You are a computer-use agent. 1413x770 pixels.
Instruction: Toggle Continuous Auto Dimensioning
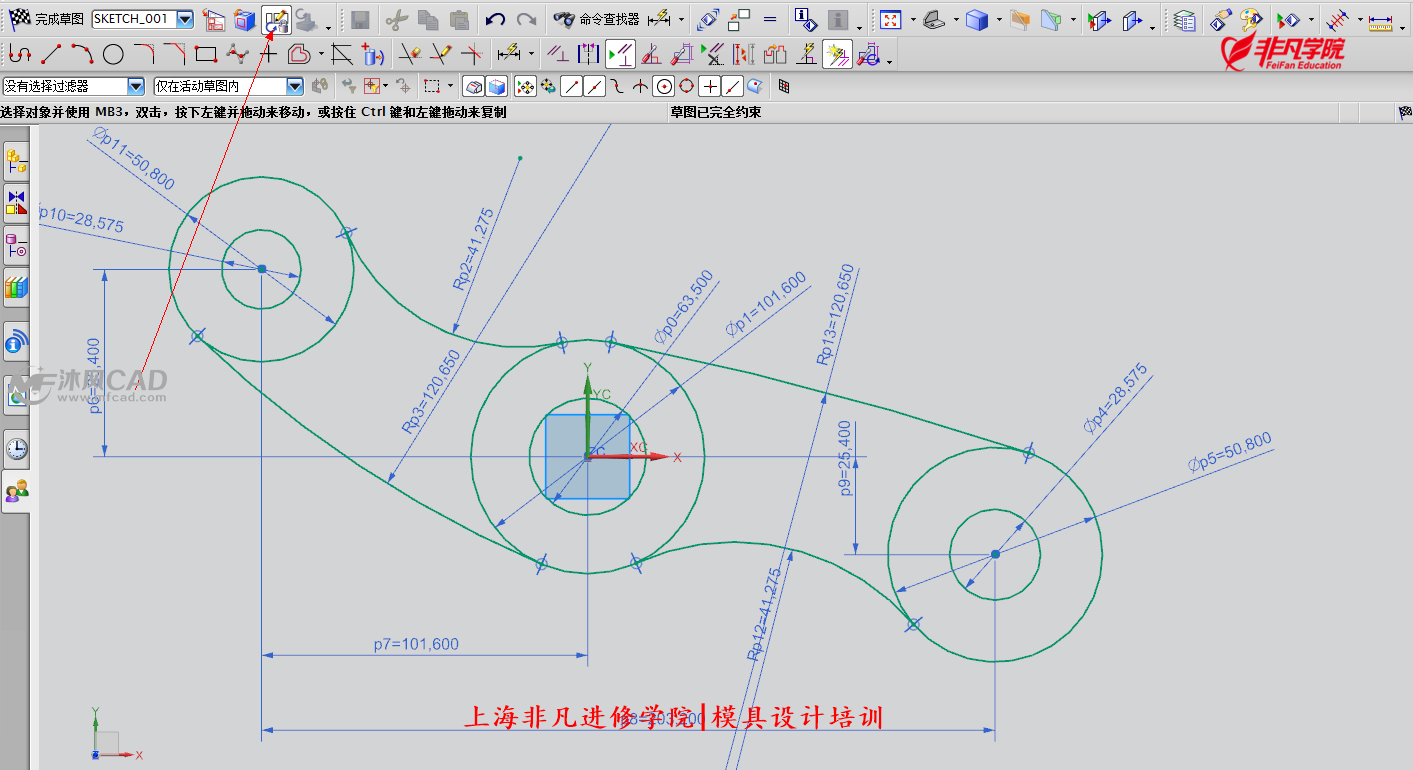tap(869, 53)
